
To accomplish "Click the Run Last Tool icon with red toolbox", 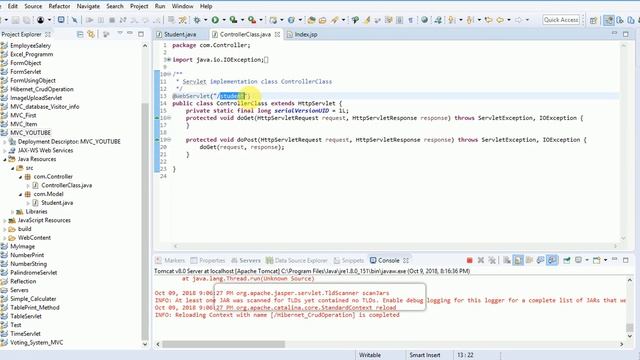I will [x=252, y=20].
